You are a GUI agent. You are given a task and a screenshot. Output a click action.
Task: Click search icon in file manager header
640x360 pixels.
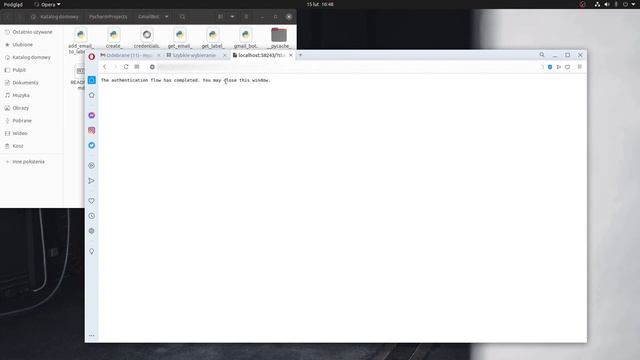tap(182, 17)
